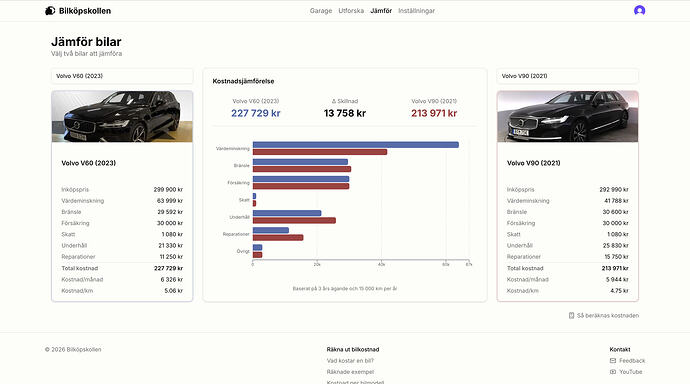Image resolution: width=690 pixels, height=384 pixels.
Task: Click the Bränsle label on chart axis
Action: 242,165
